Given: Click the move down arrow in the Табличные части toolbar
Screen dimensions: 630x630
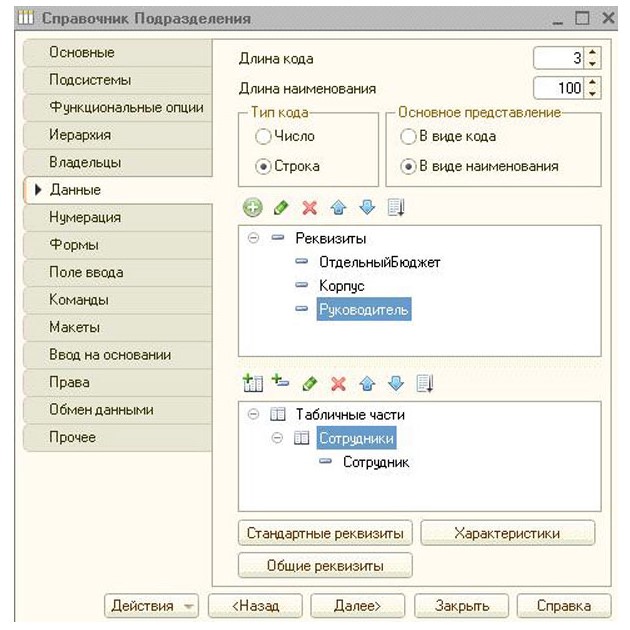Looking at the screenshot, I should 395,383.
